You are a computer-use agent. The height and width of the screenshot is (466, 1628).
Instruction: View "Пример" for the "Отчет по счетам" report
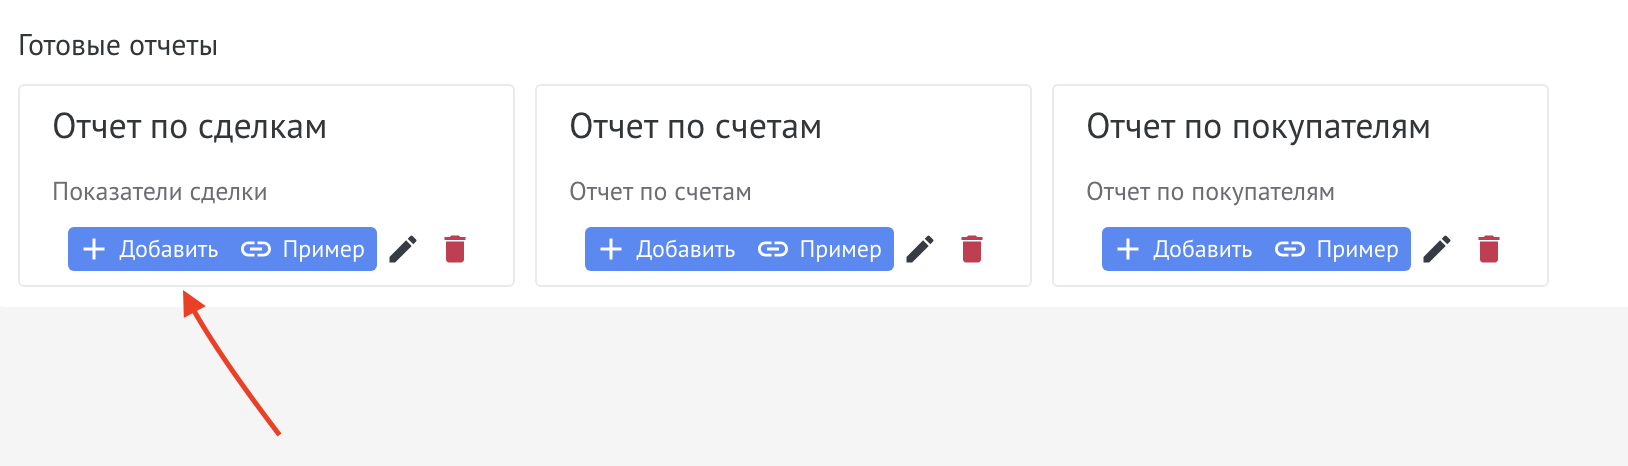click(820, 249)
